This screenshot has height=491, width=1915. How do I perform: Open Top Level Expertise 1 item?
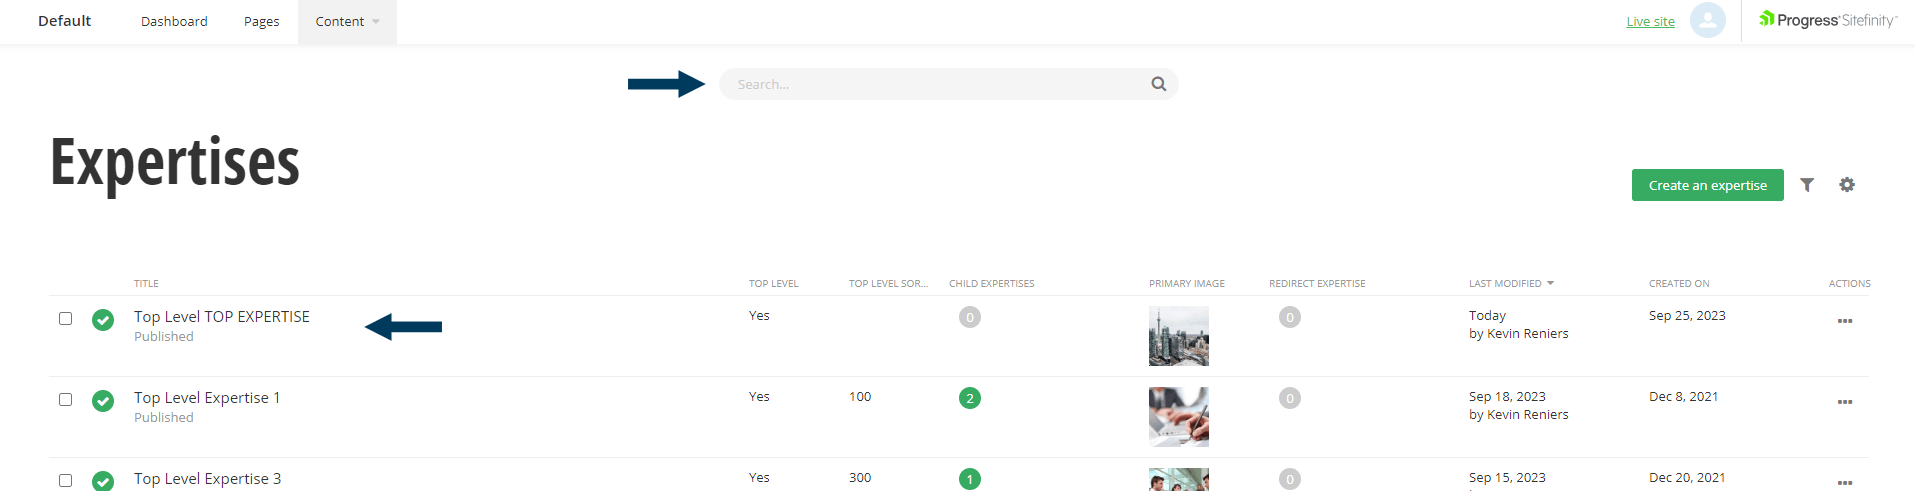[207, 398]
